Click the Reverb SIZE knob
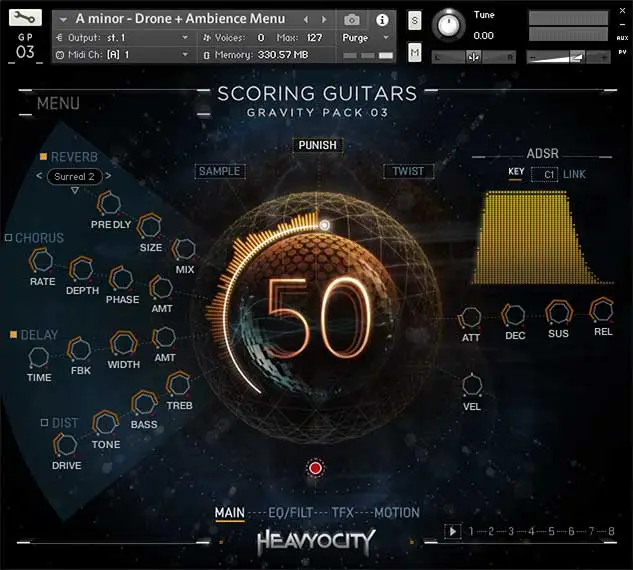This screenshot has height=570, width=633. 149,226
